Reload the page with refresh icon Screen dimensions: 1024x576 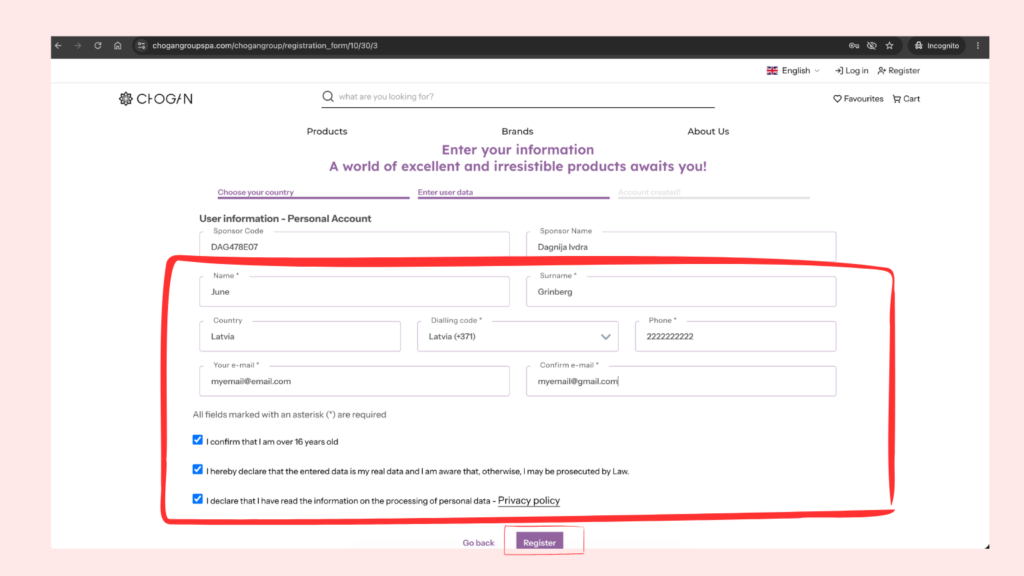pos(98,46)
